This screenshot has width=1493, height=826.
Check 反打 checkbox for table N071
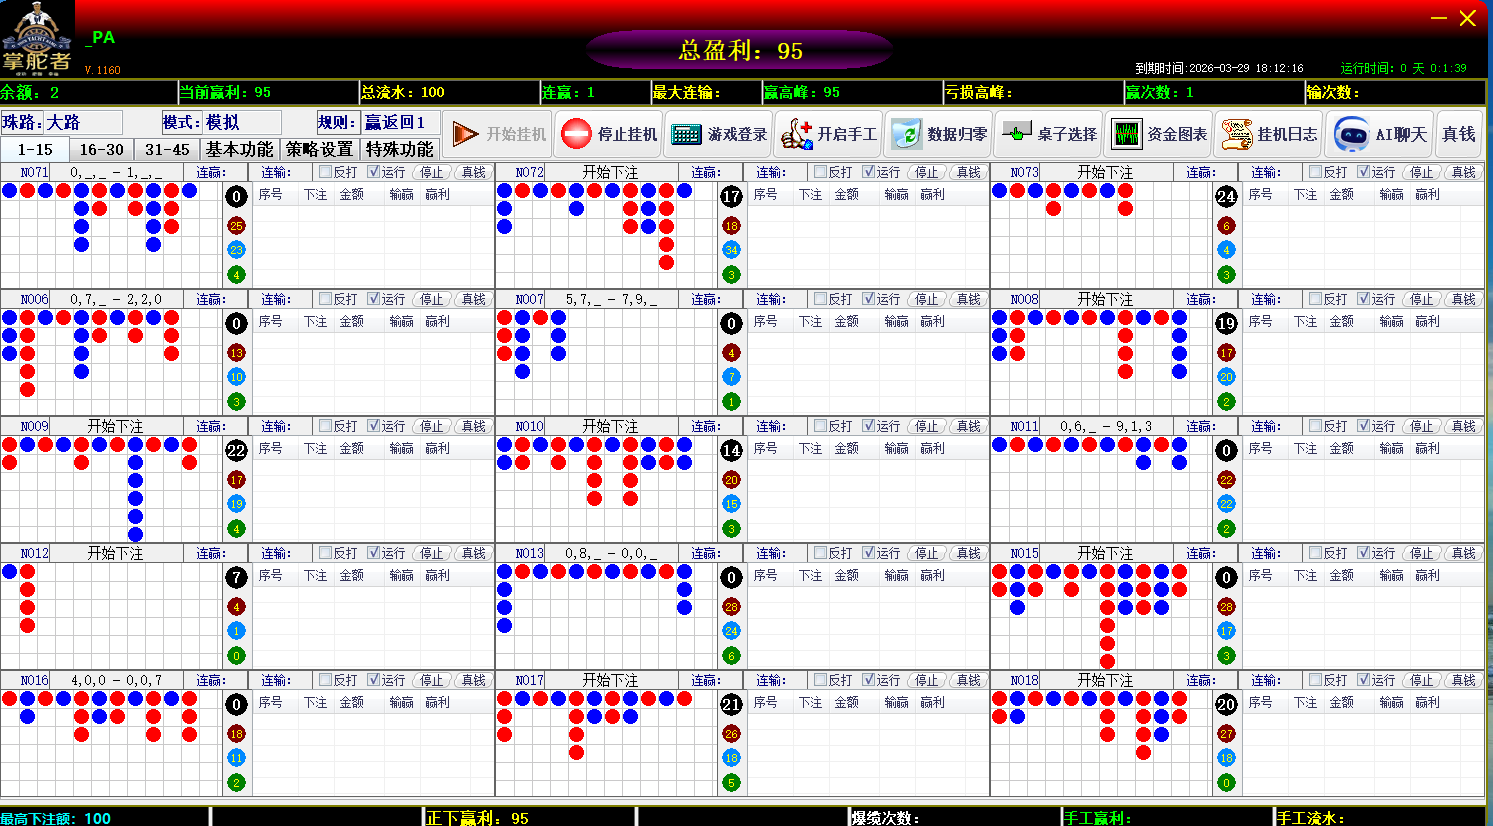(325, 172)
